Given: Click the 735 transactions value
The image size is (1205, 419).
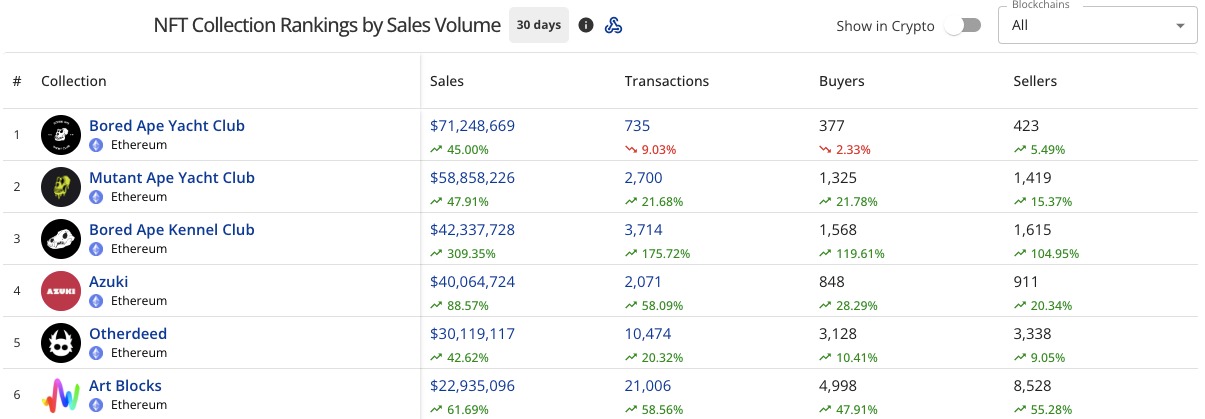Looking at the screenshot, I should 637,126.
